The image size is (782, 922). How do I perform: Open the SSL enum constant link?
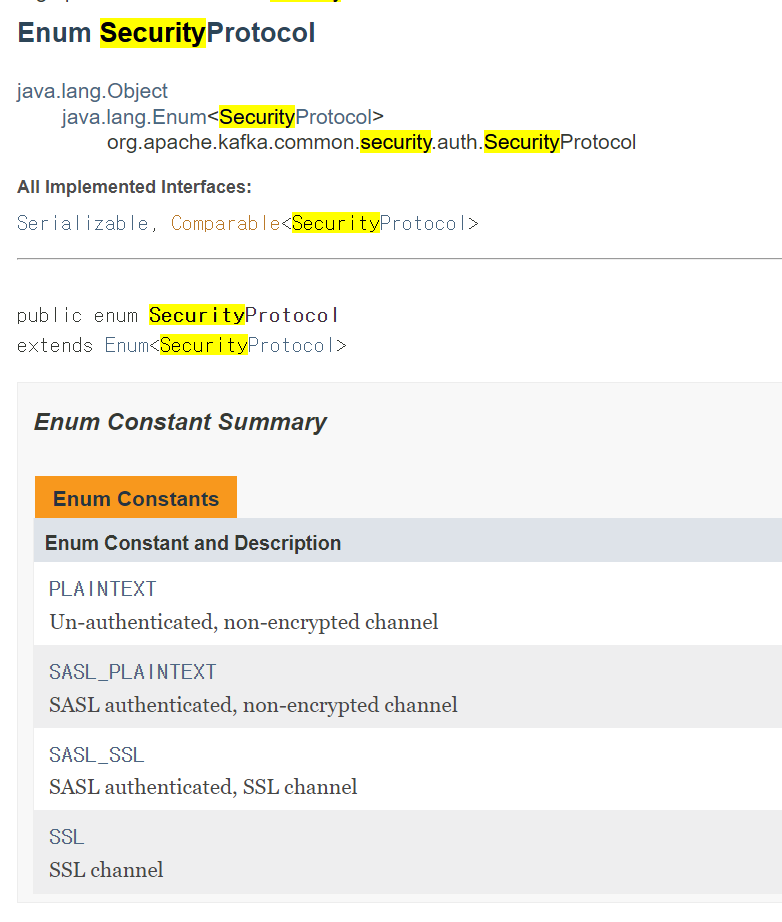(66, 837)
